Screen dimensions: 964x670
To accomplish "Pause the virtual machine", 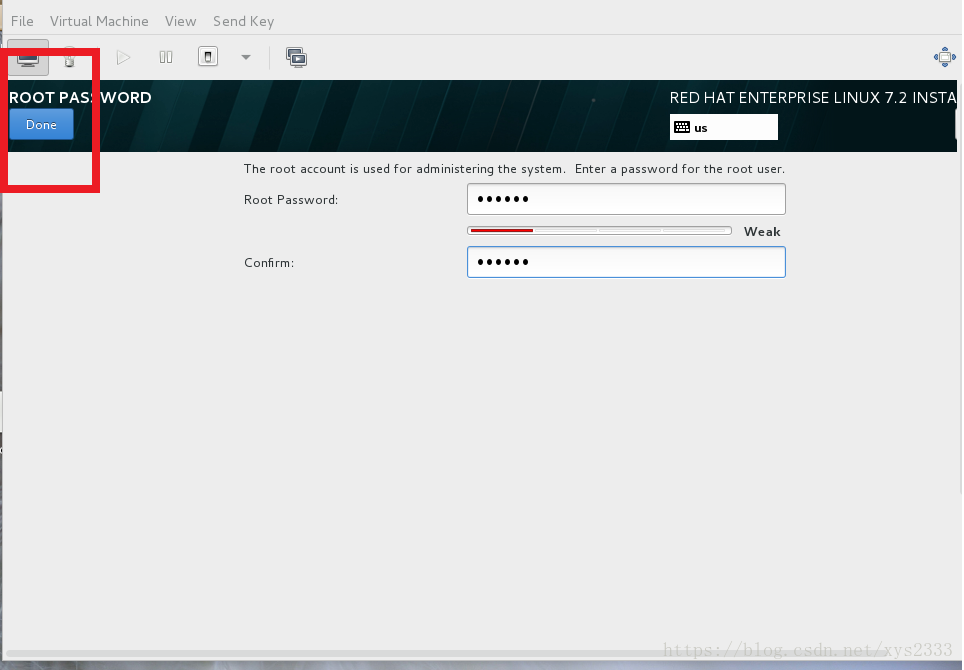I will click(166, 58).
